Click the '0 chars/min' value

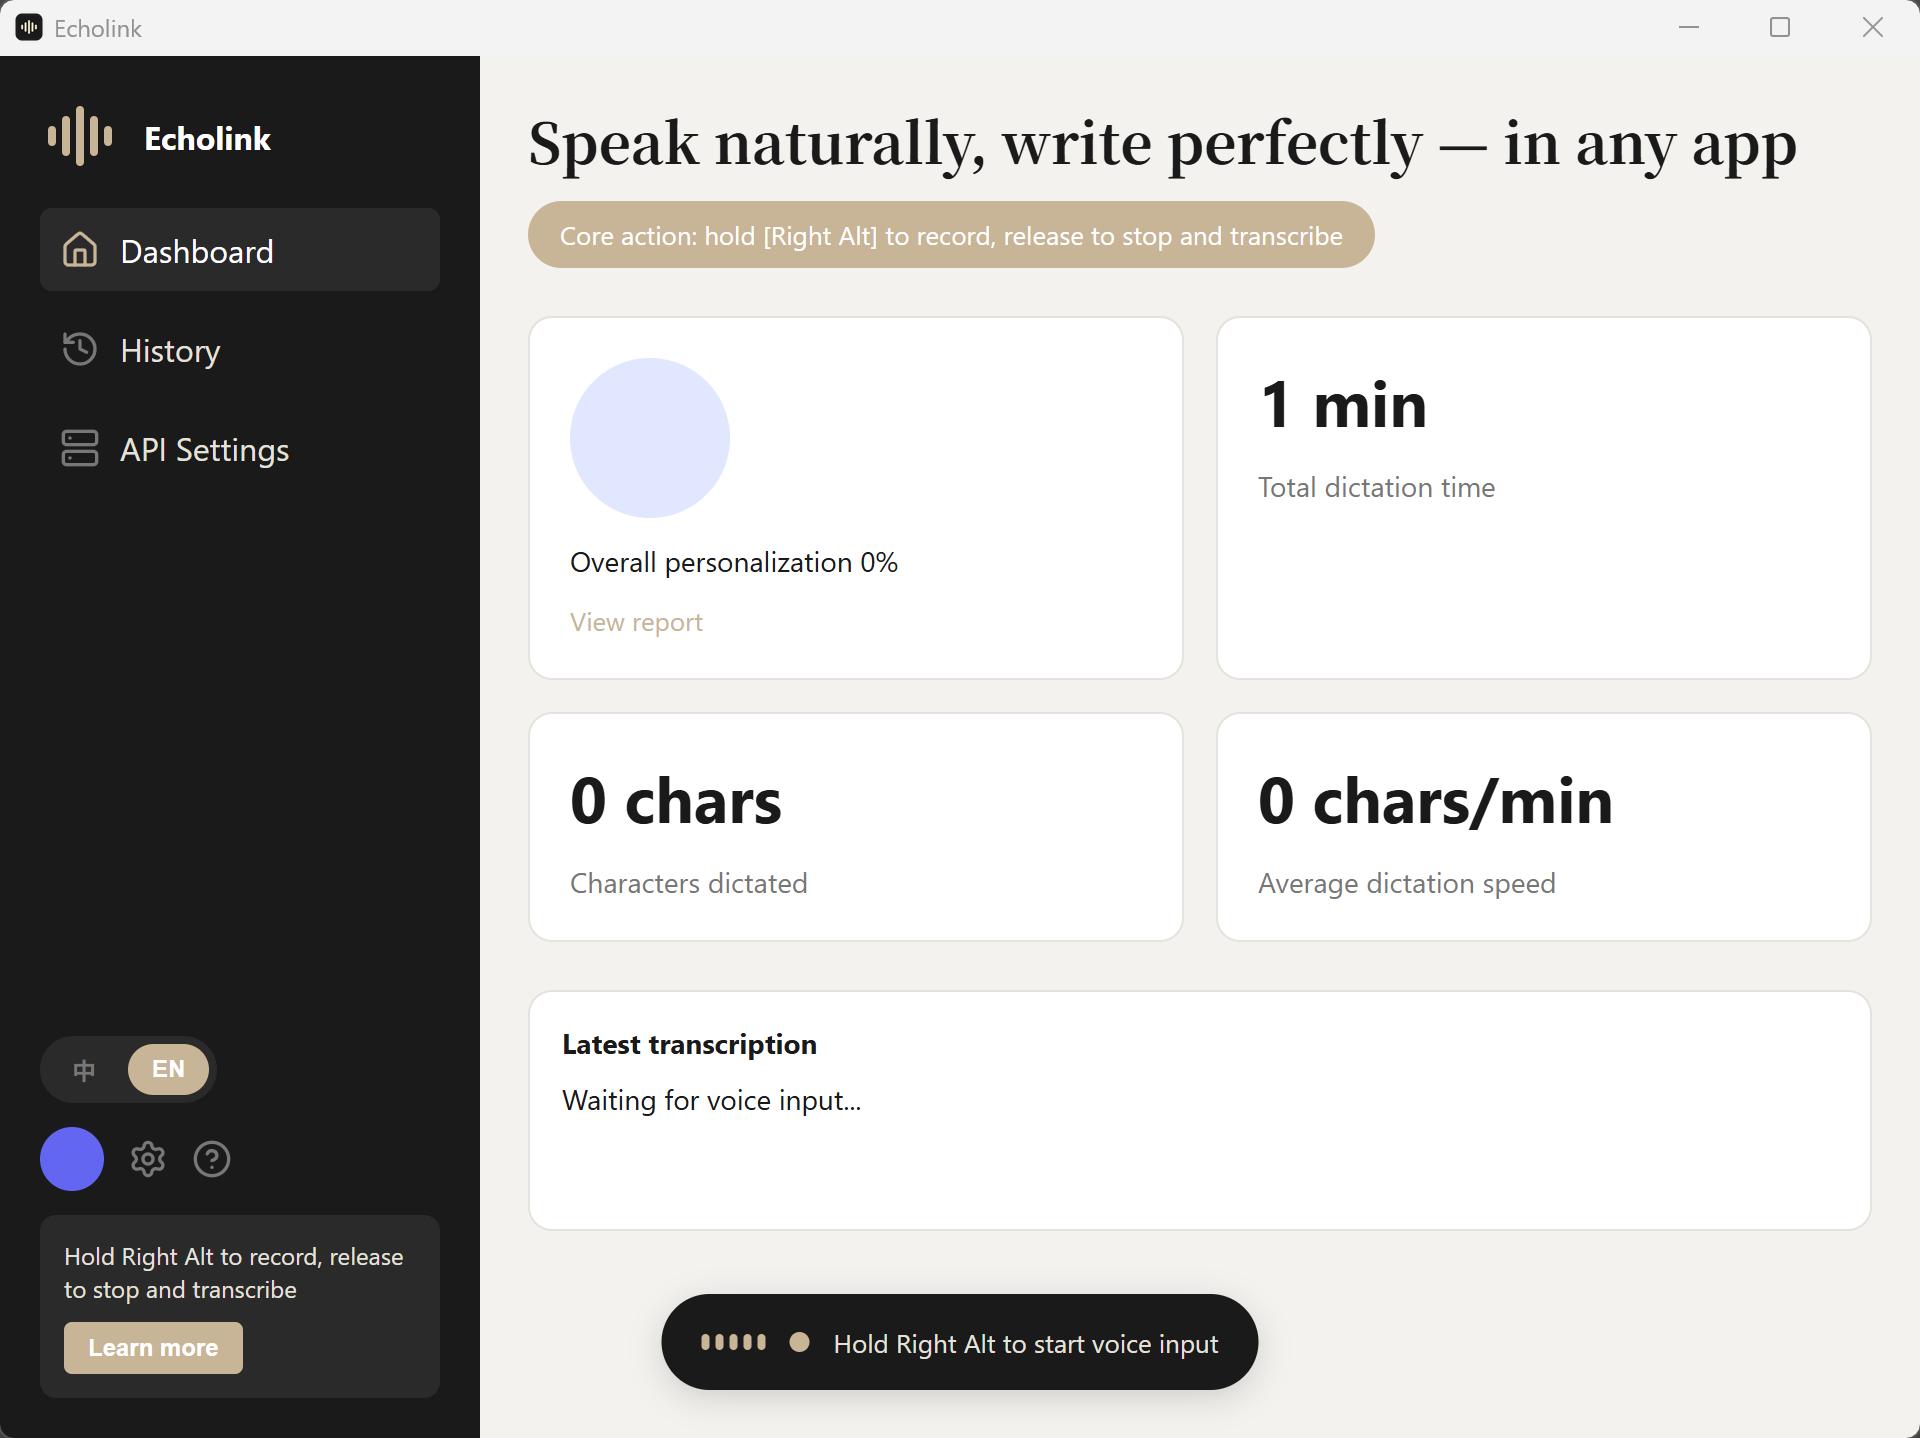[1435, 801]
